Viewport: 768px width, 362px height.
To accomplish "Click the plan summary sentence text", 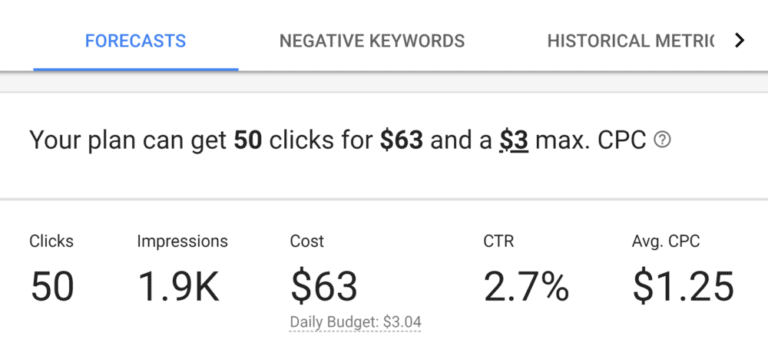I will 338,141.
